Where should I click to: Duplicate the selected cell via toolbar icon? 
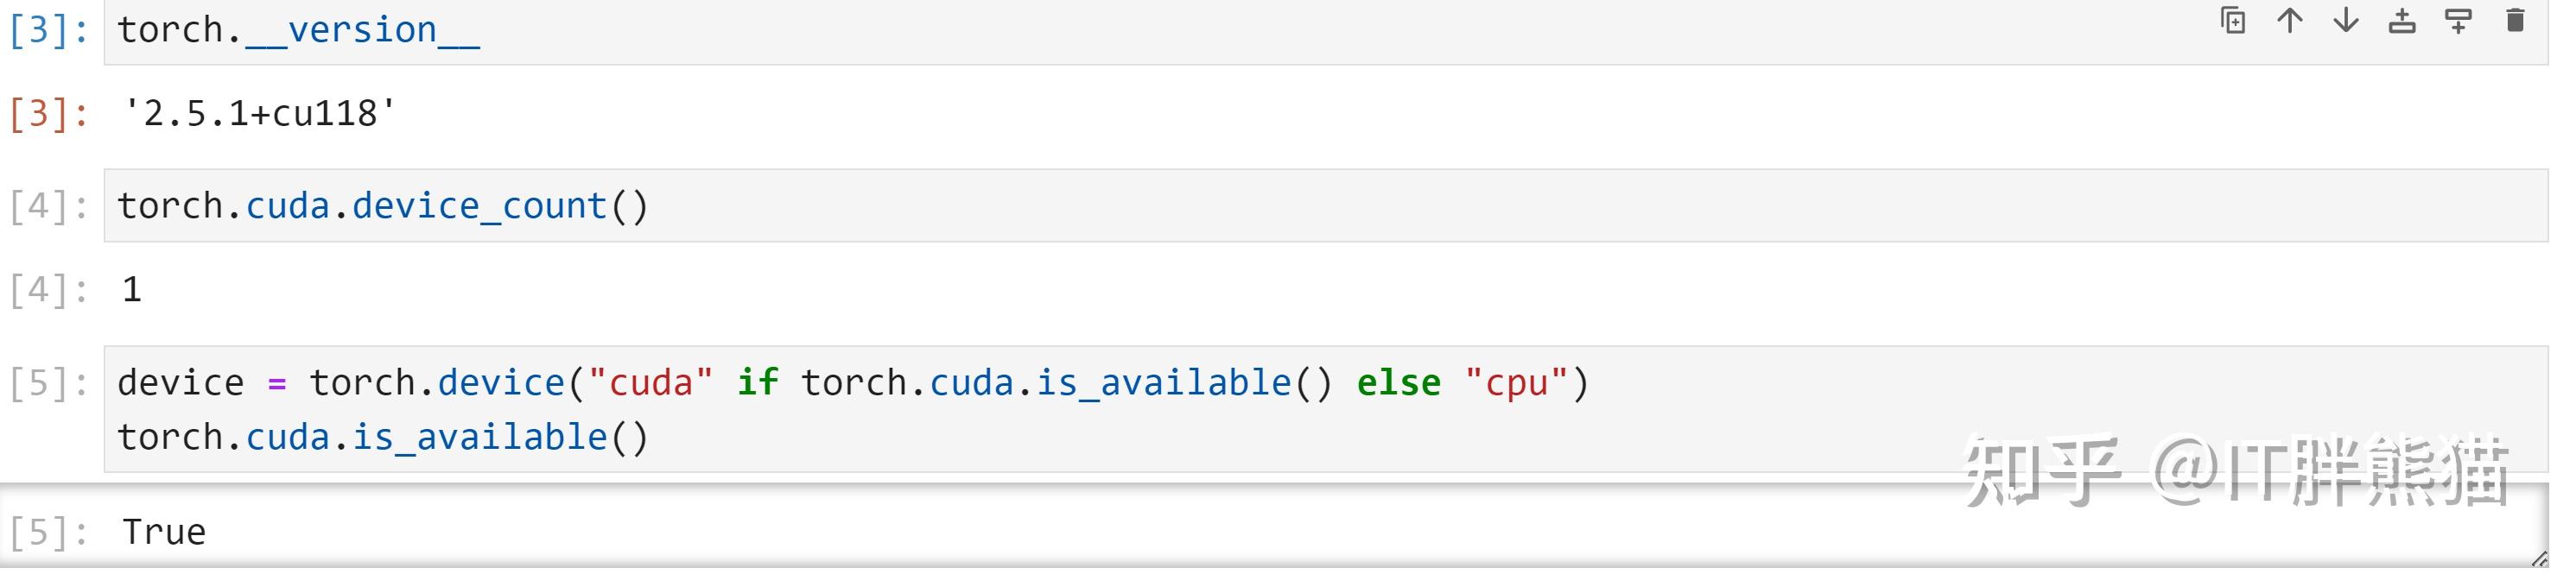pos(2233,21)
